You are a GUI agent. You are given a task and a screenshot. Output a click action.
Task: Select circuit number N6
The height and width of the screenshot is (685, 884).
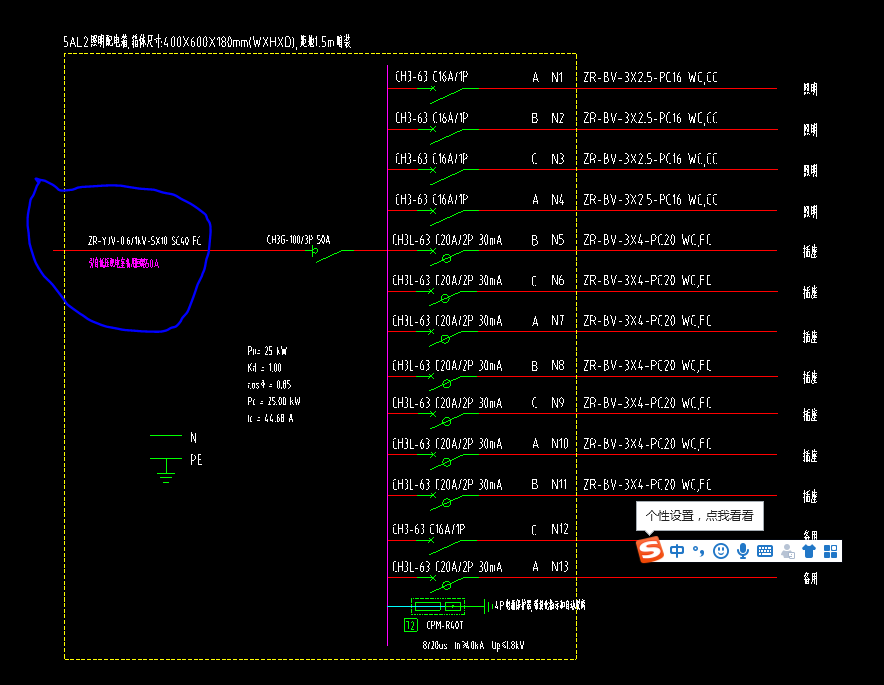tap(557, 280)
